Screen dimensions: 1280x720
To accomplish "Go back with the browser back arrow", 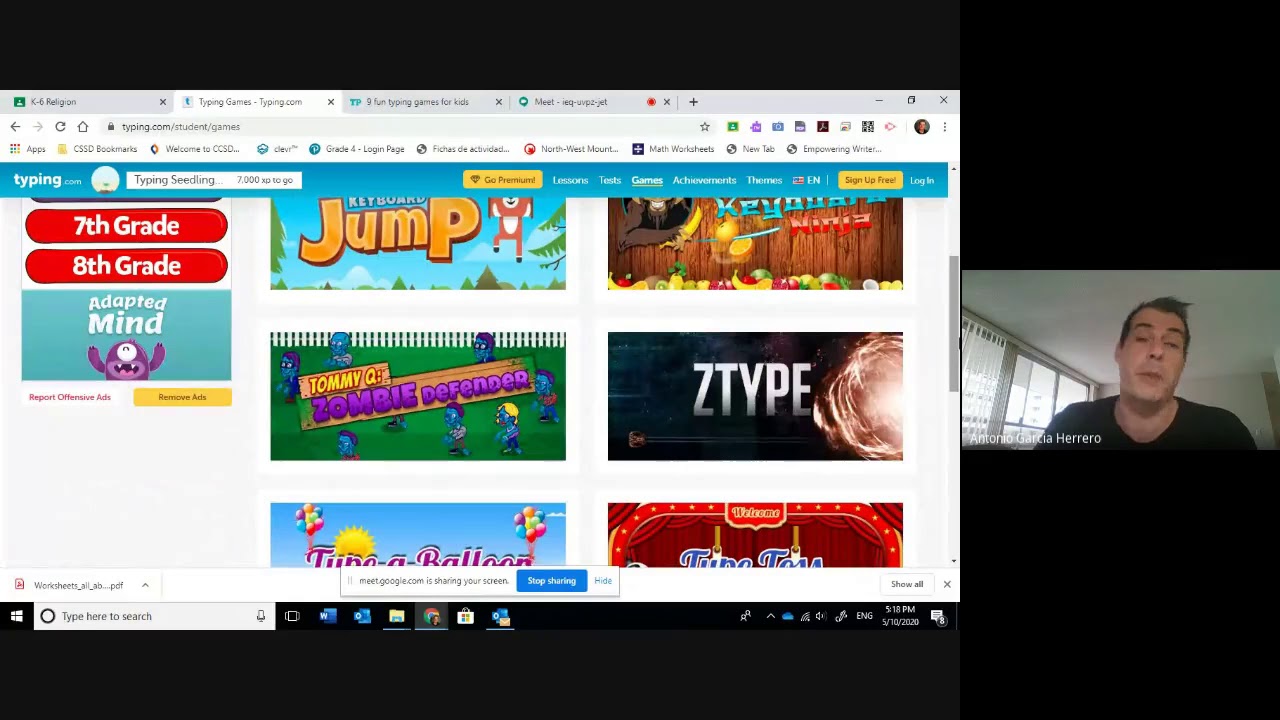I will point(15,127).
